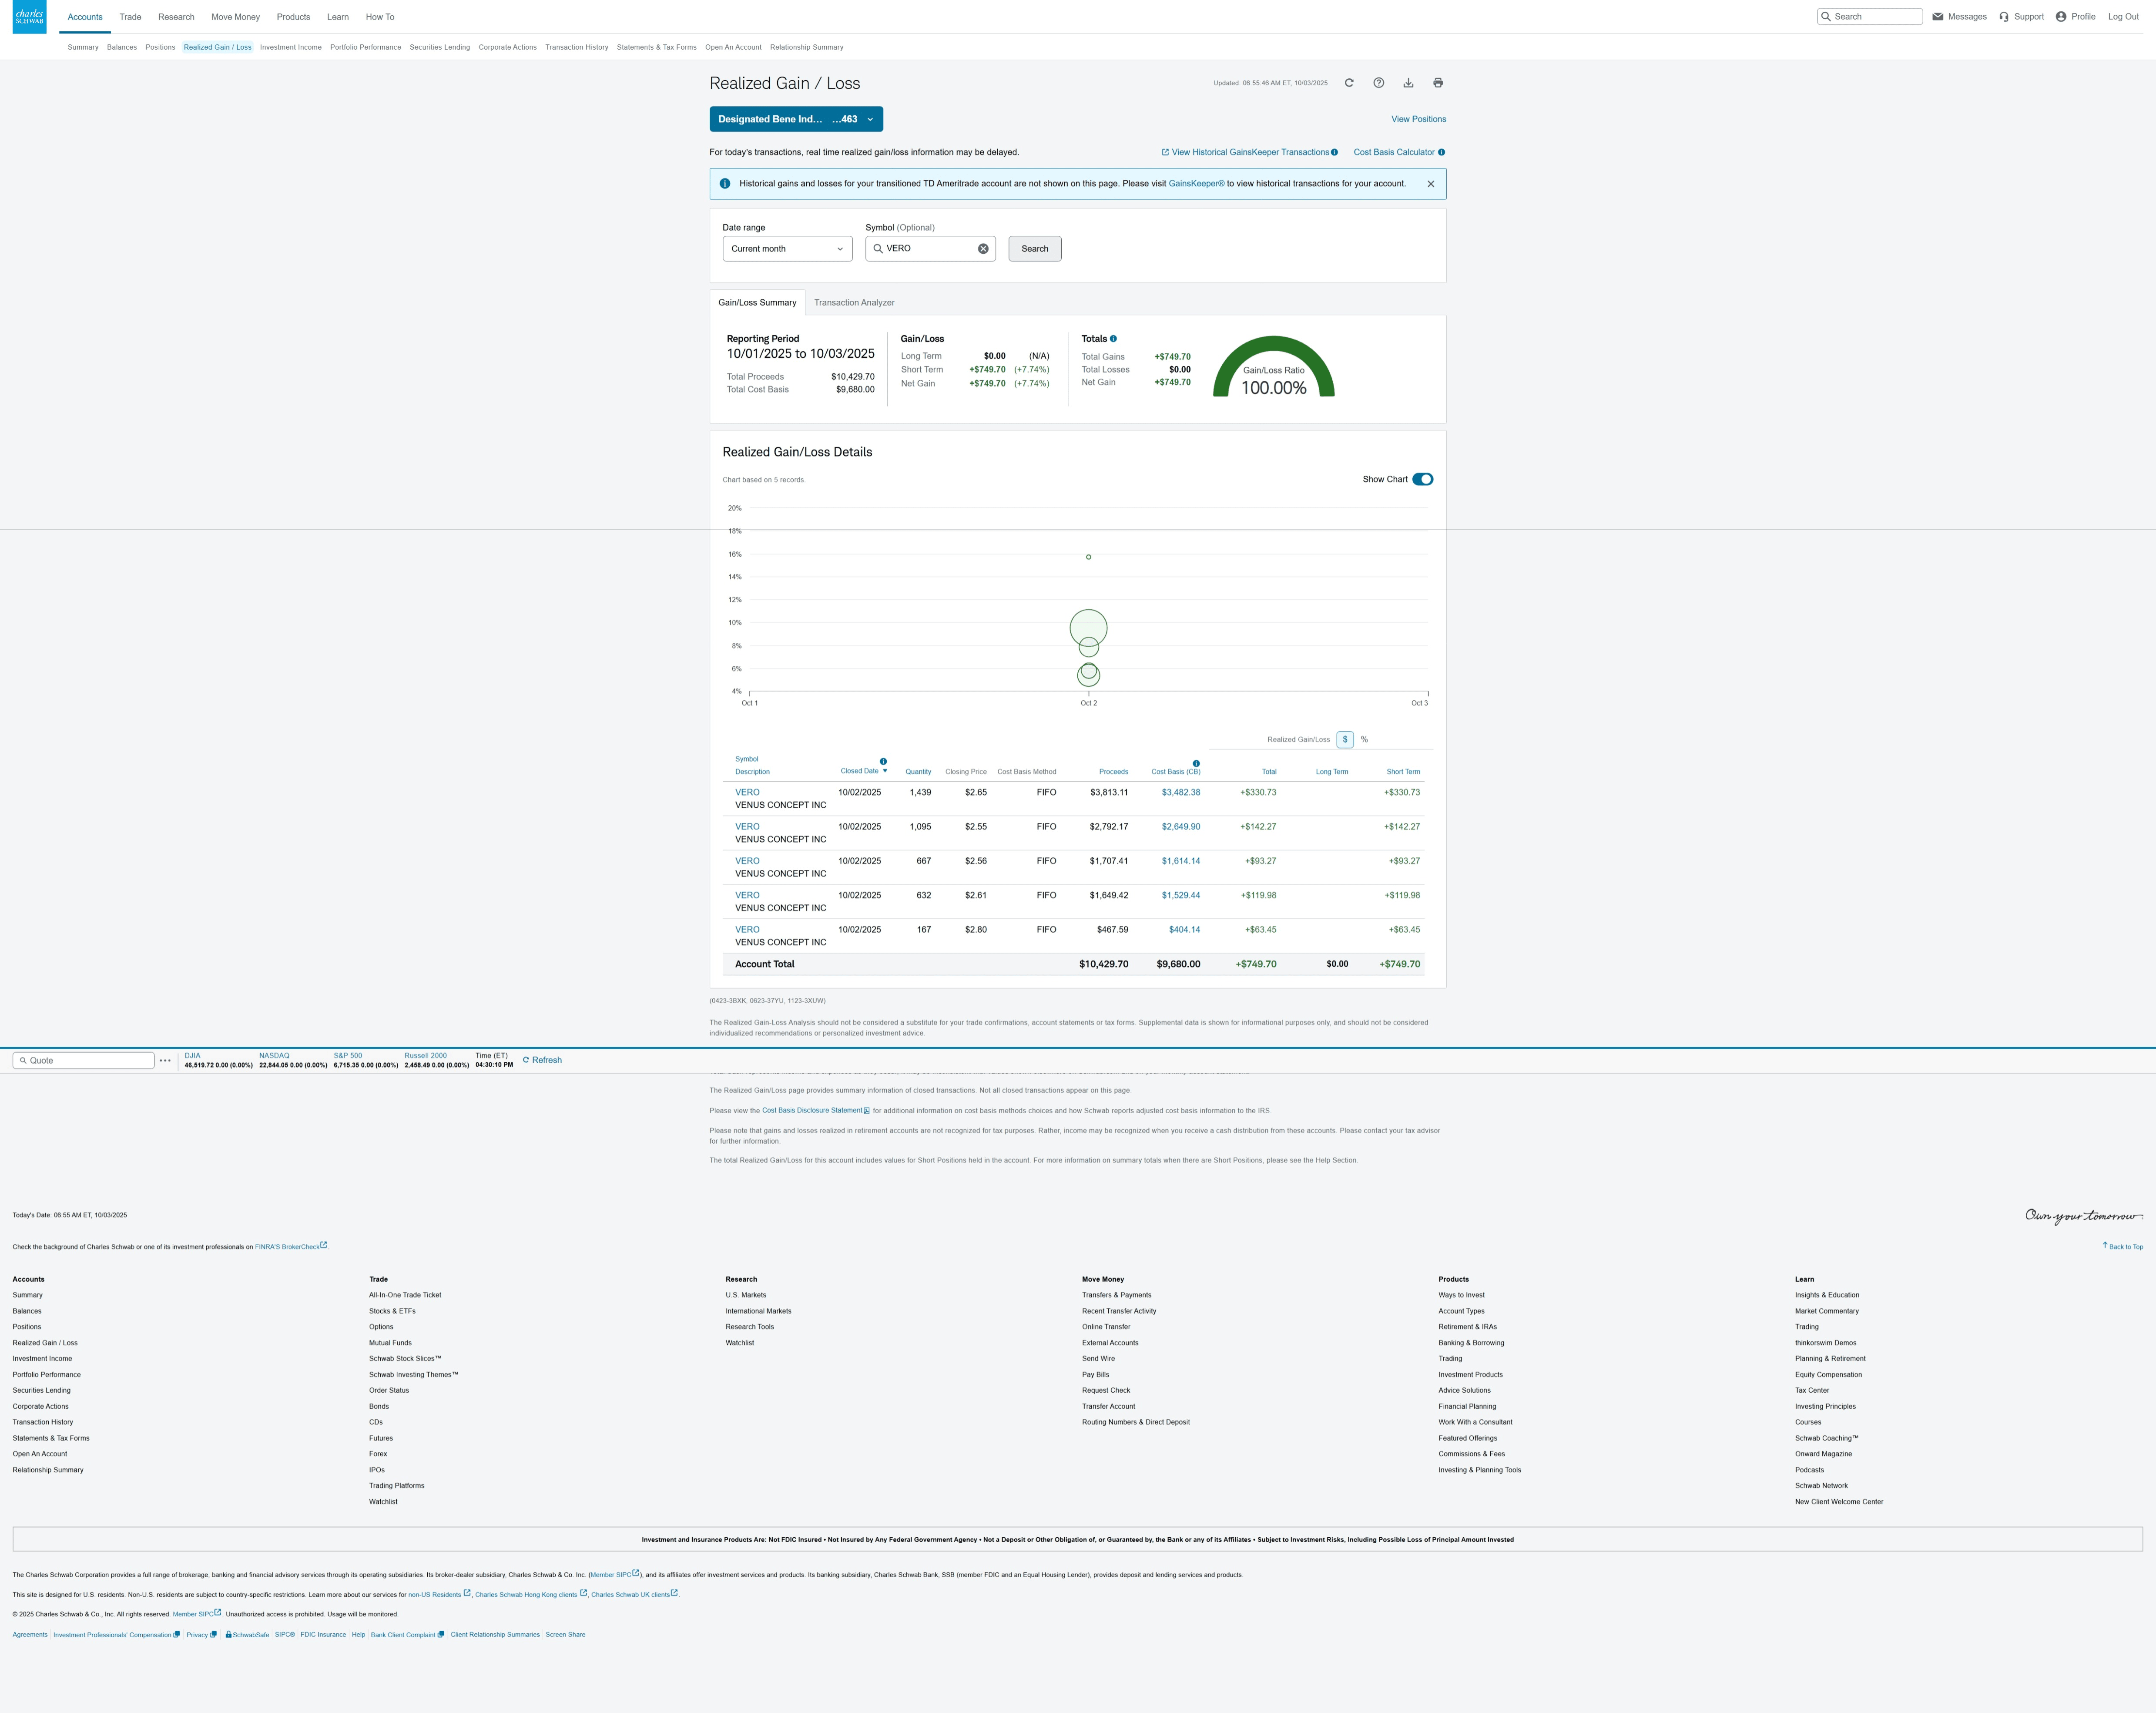Click the refresh icon beside updated timestamp
Image resolution: width=2156 pixels, height=1713 pixels.
(x=1349, y=83)
